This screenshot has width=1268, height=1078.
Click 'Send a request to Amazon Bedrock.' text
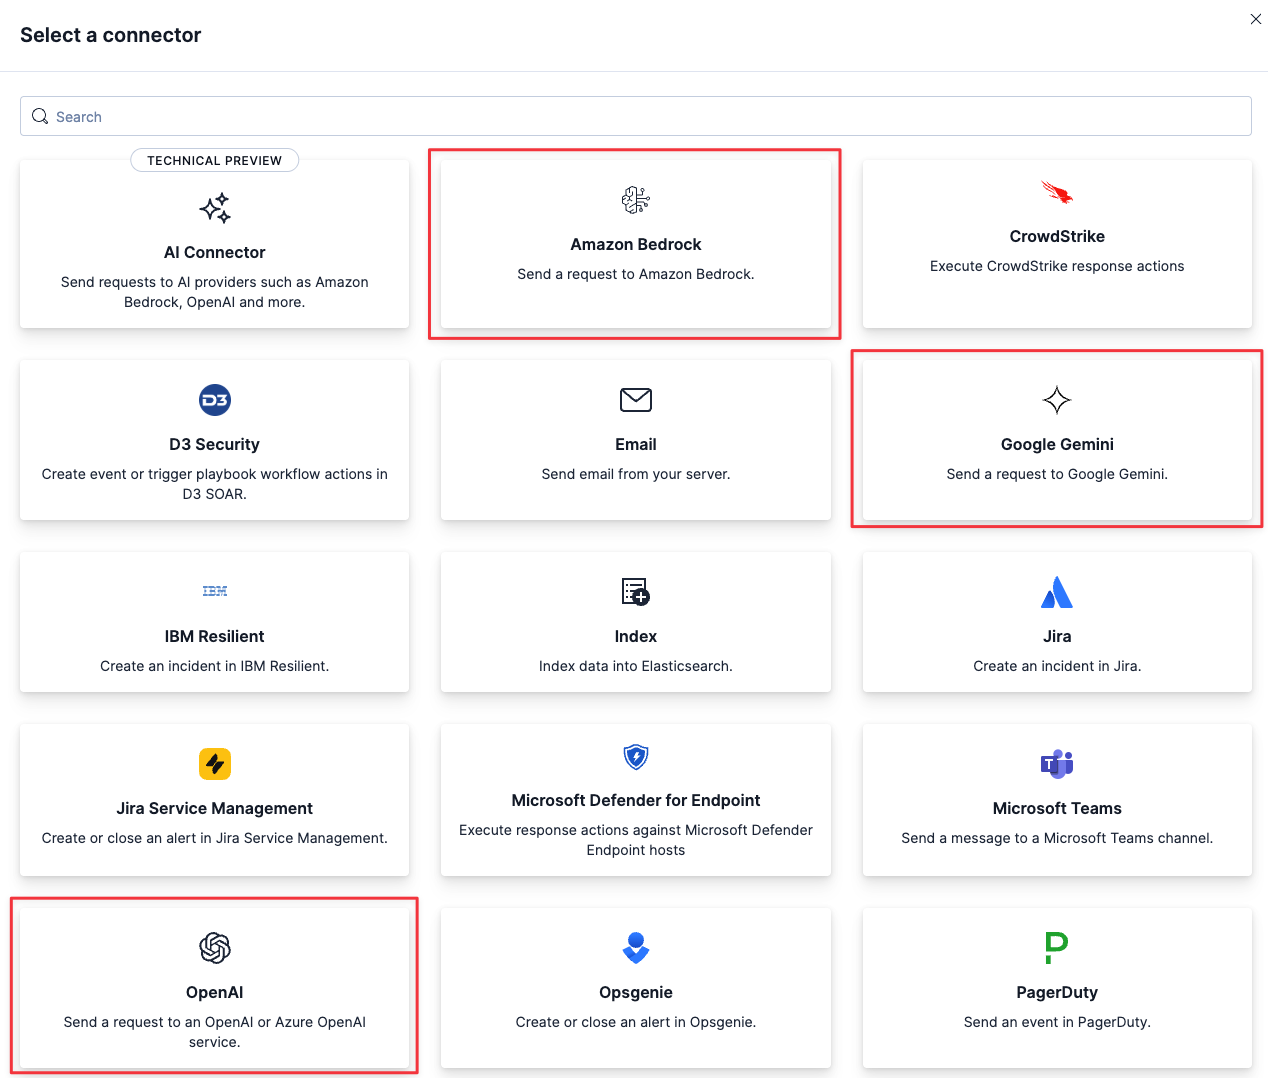point(636,274)
